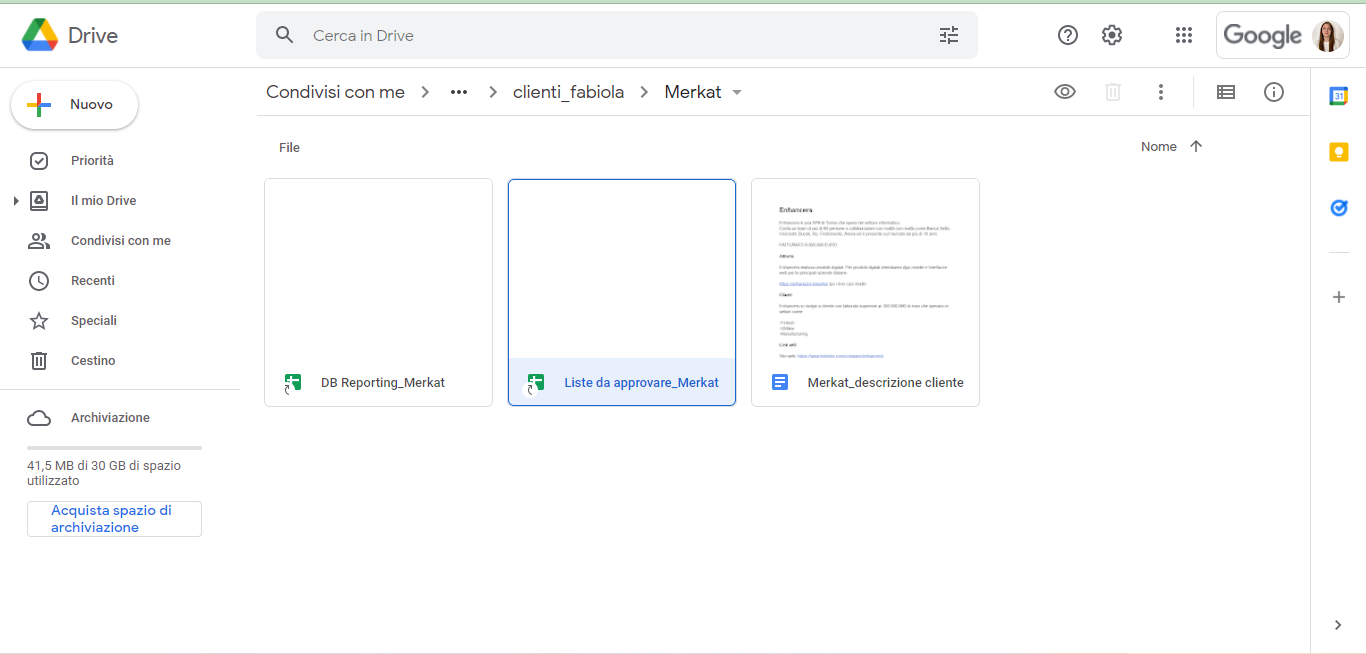Click Sheets icon of DB Reporting_Merkat
The image size is (1366, 654).
[293, 383]
